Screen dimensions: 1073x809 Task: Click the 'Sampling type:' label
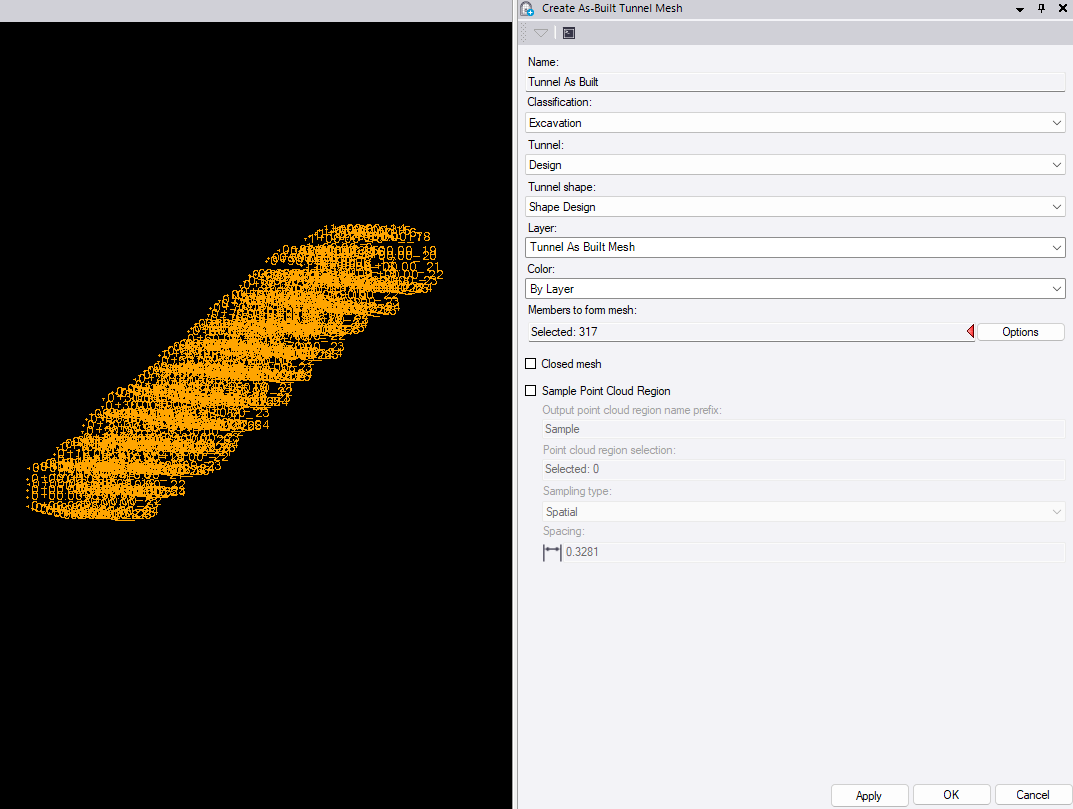point(577,491)
